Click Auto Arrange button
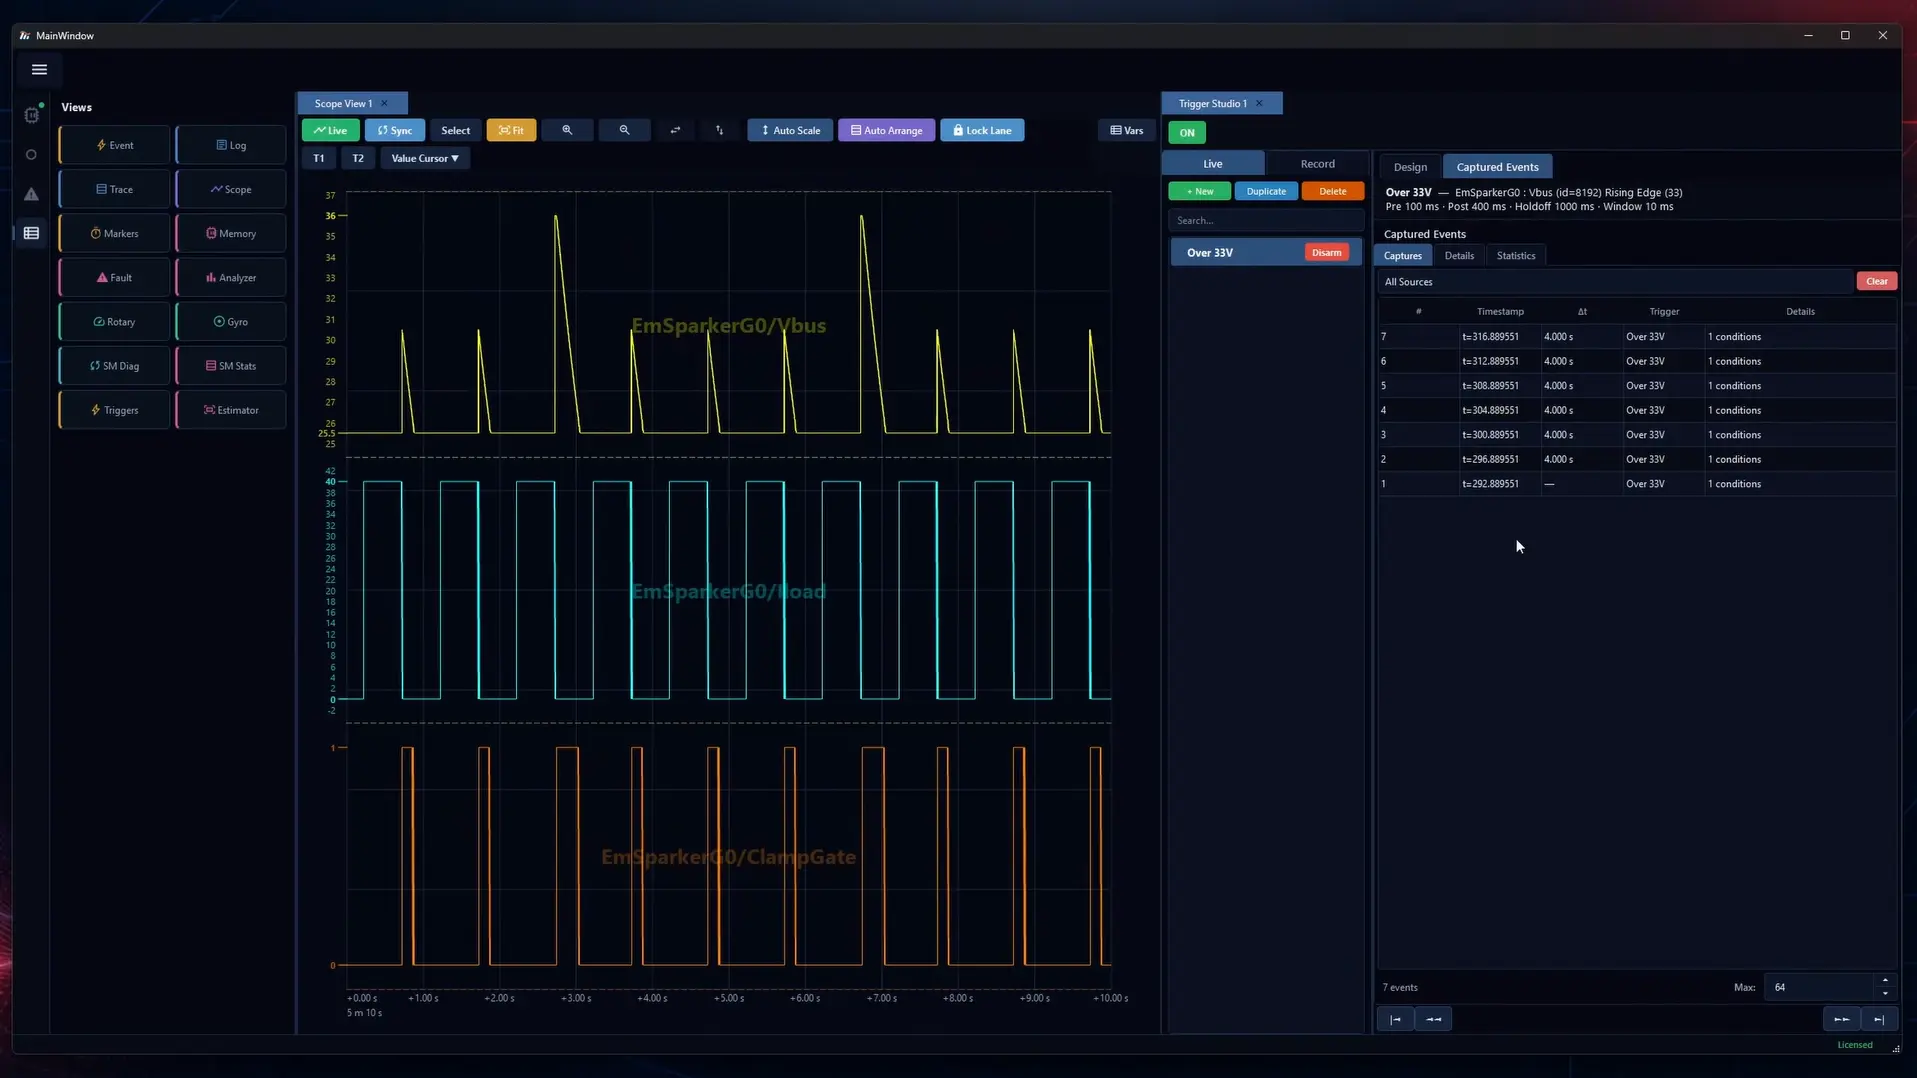The image size is (1917, 1078). point(886,130)
